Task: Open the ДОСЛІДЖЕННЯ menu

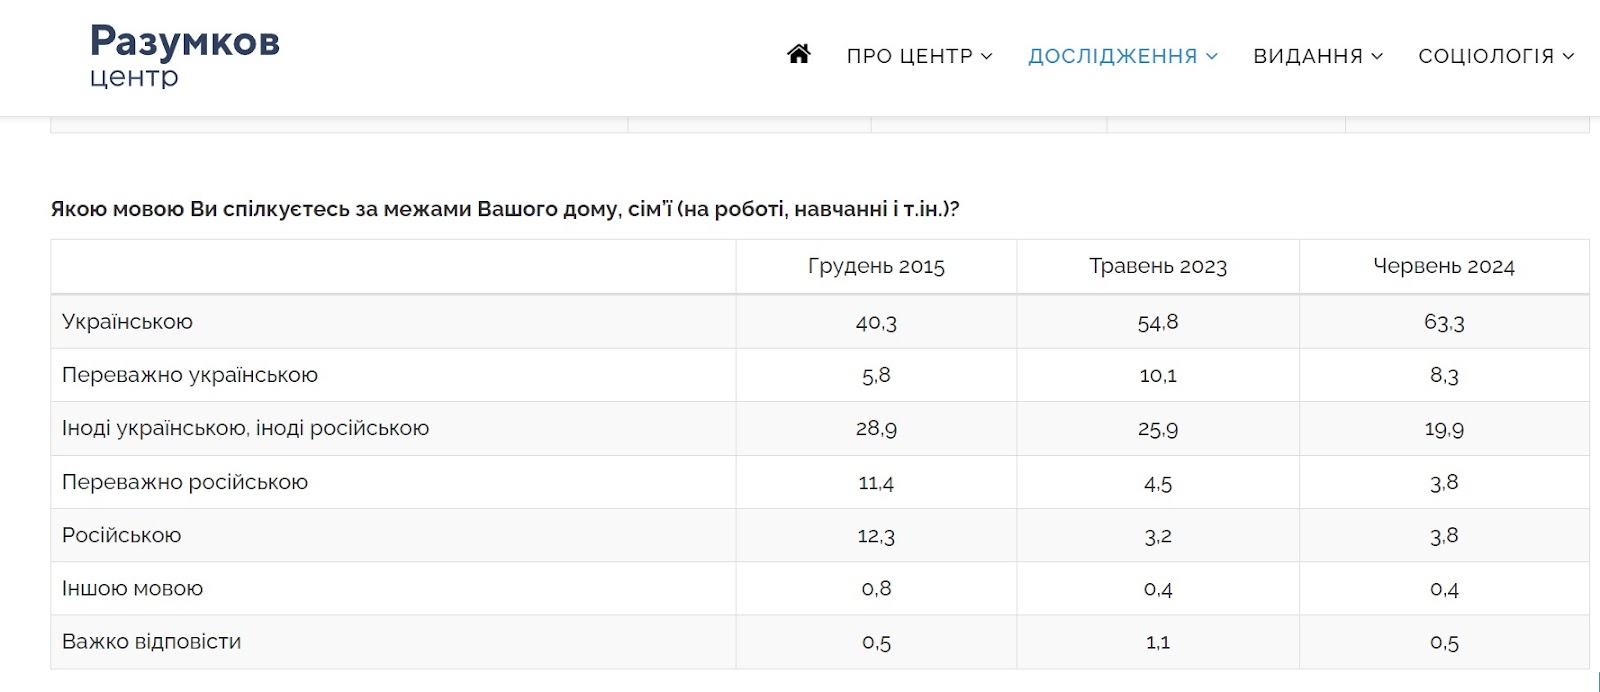Action: [1123, 56]
